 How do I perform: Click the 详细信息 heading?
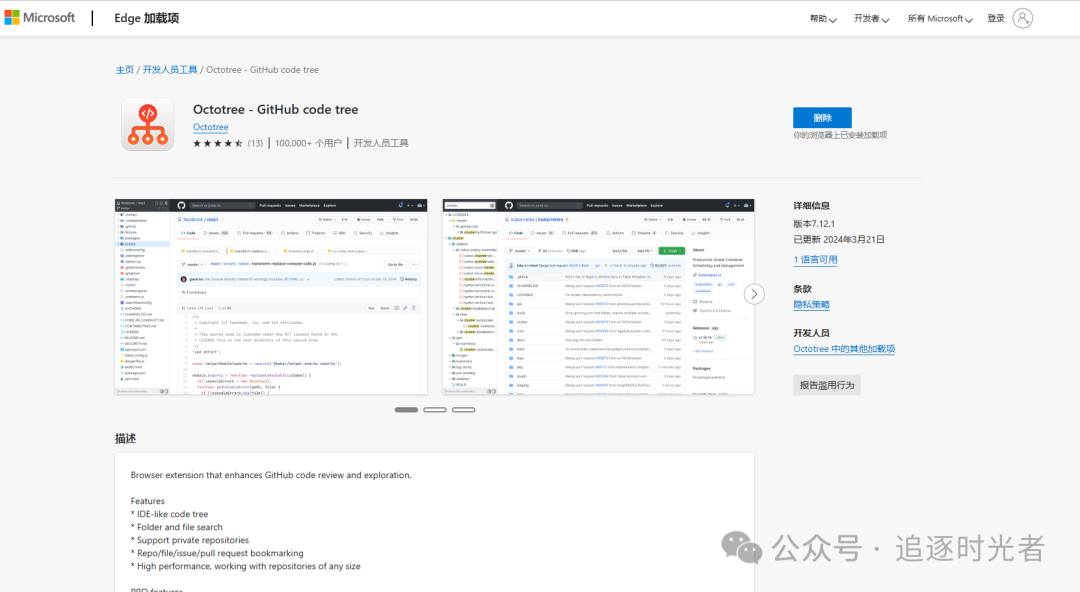click(811, 206)
